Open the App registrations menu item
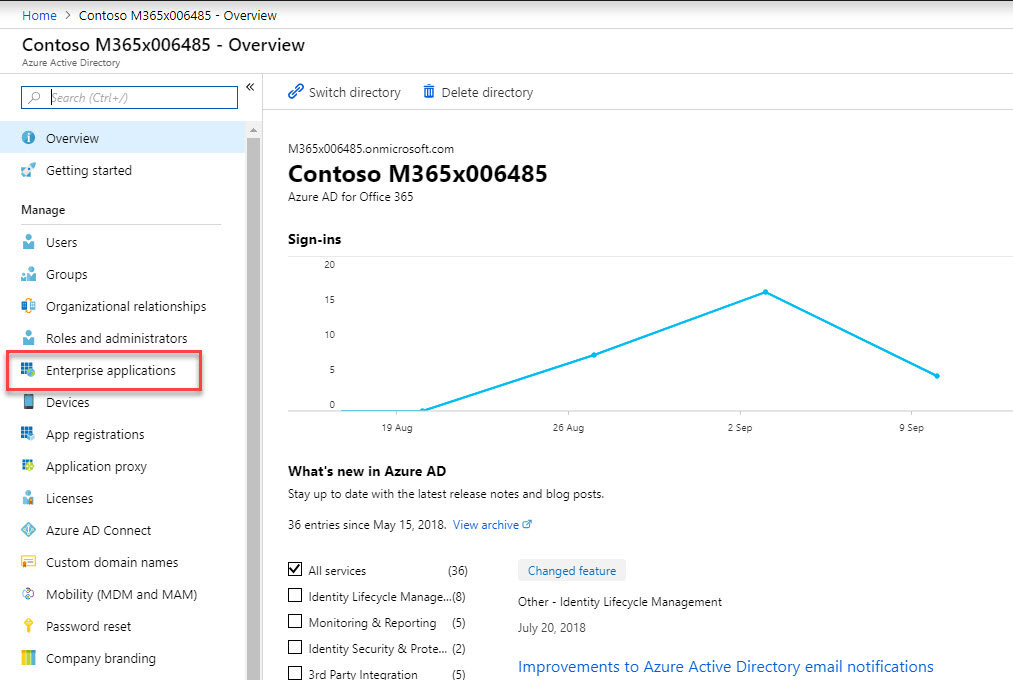 click(123, 434)
